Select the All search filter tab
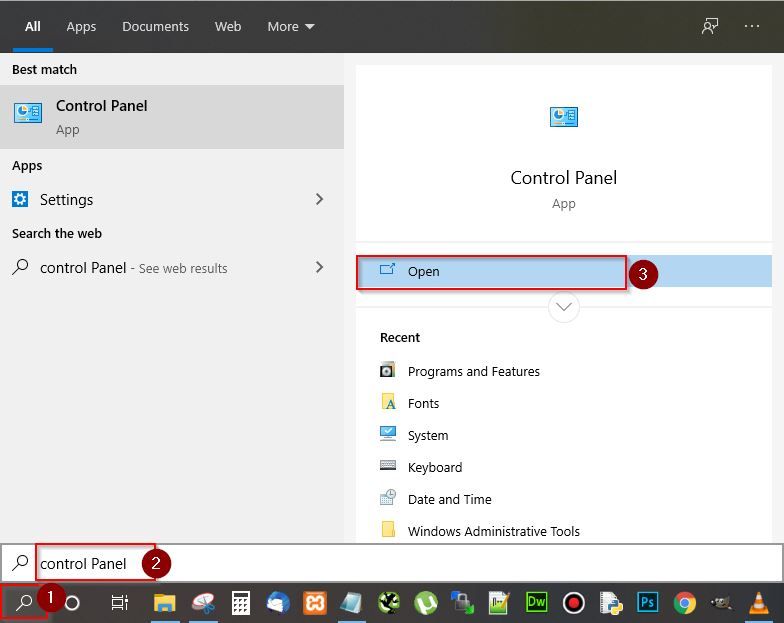This screenshot has height=623, width=784. click(32, 26)
